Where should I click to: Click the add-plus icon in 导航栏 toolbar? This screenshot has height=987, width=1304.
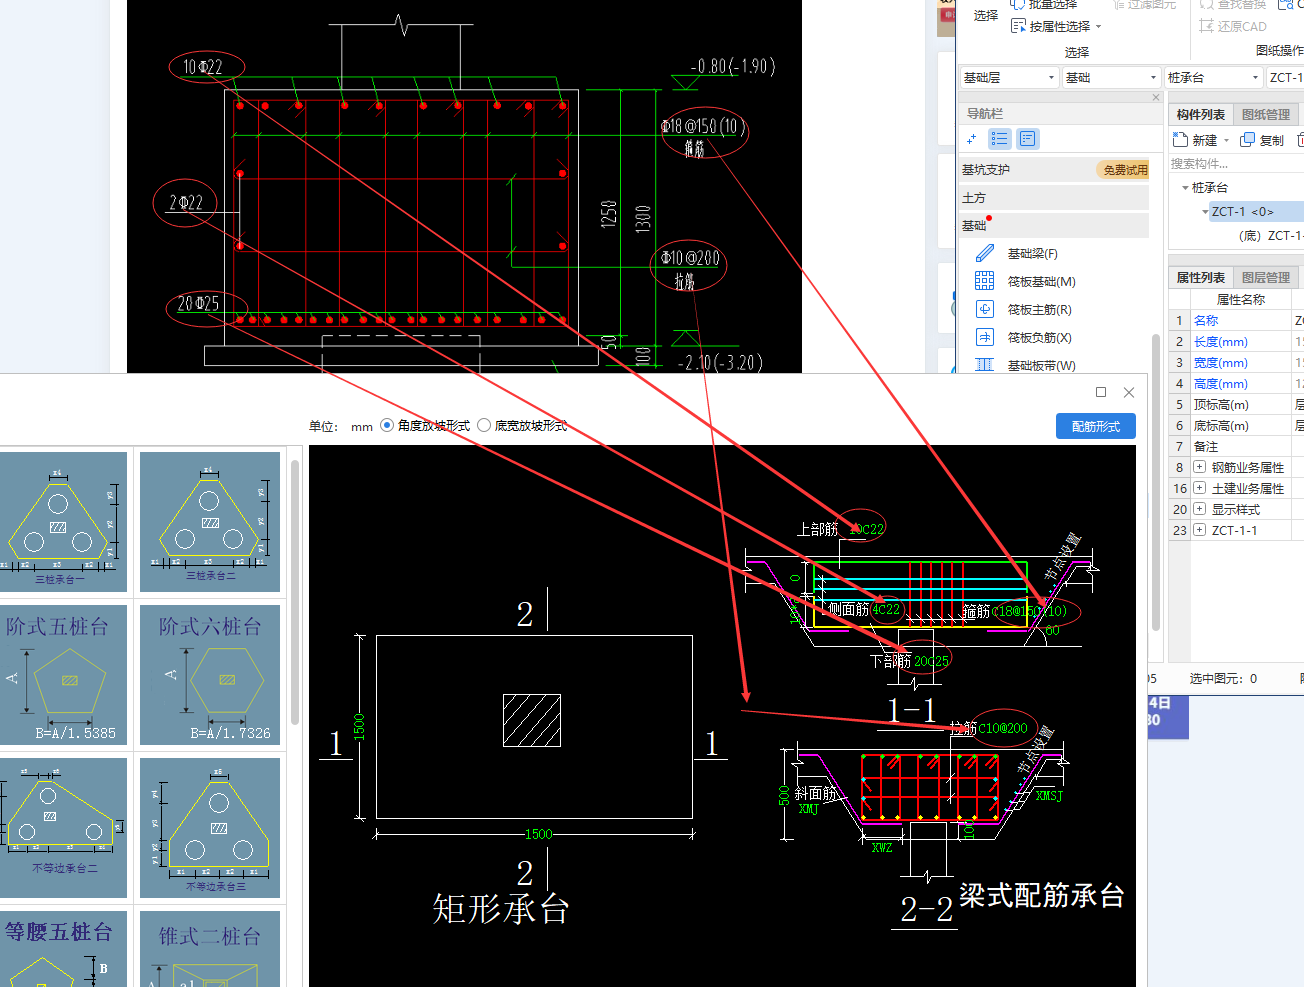coord(971,139)
